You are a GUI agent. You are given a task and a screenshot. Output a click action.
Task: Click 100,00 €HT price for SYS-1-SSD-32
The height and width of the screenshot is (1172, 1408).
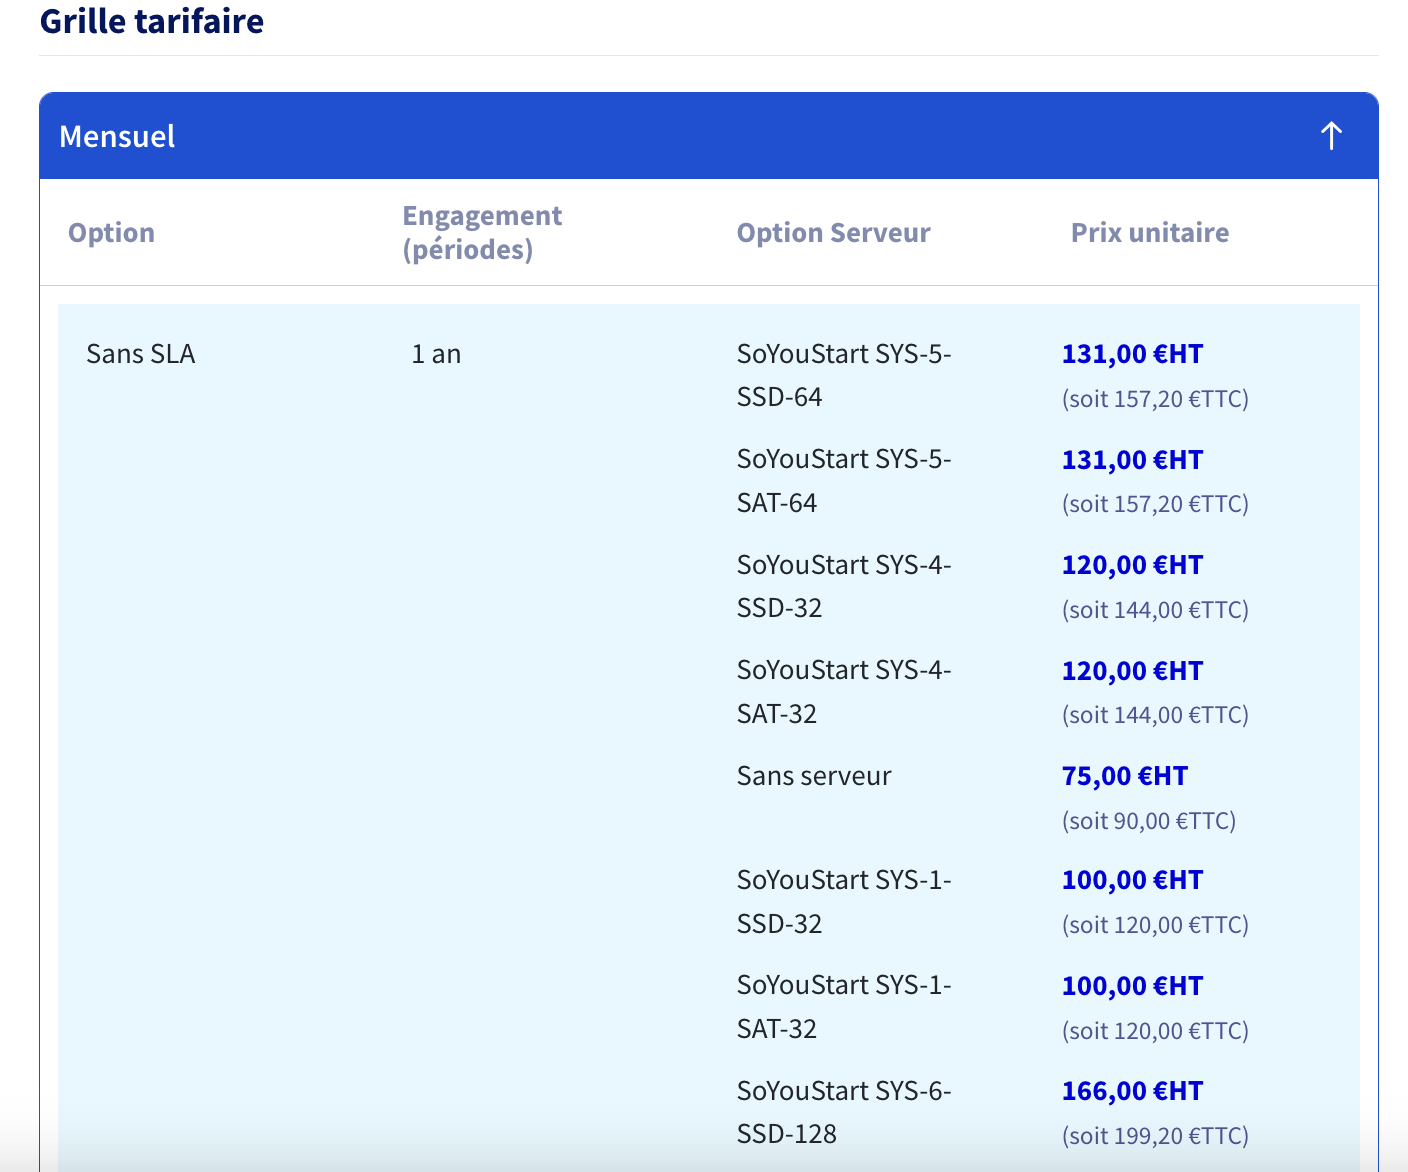coord(1132,880)
